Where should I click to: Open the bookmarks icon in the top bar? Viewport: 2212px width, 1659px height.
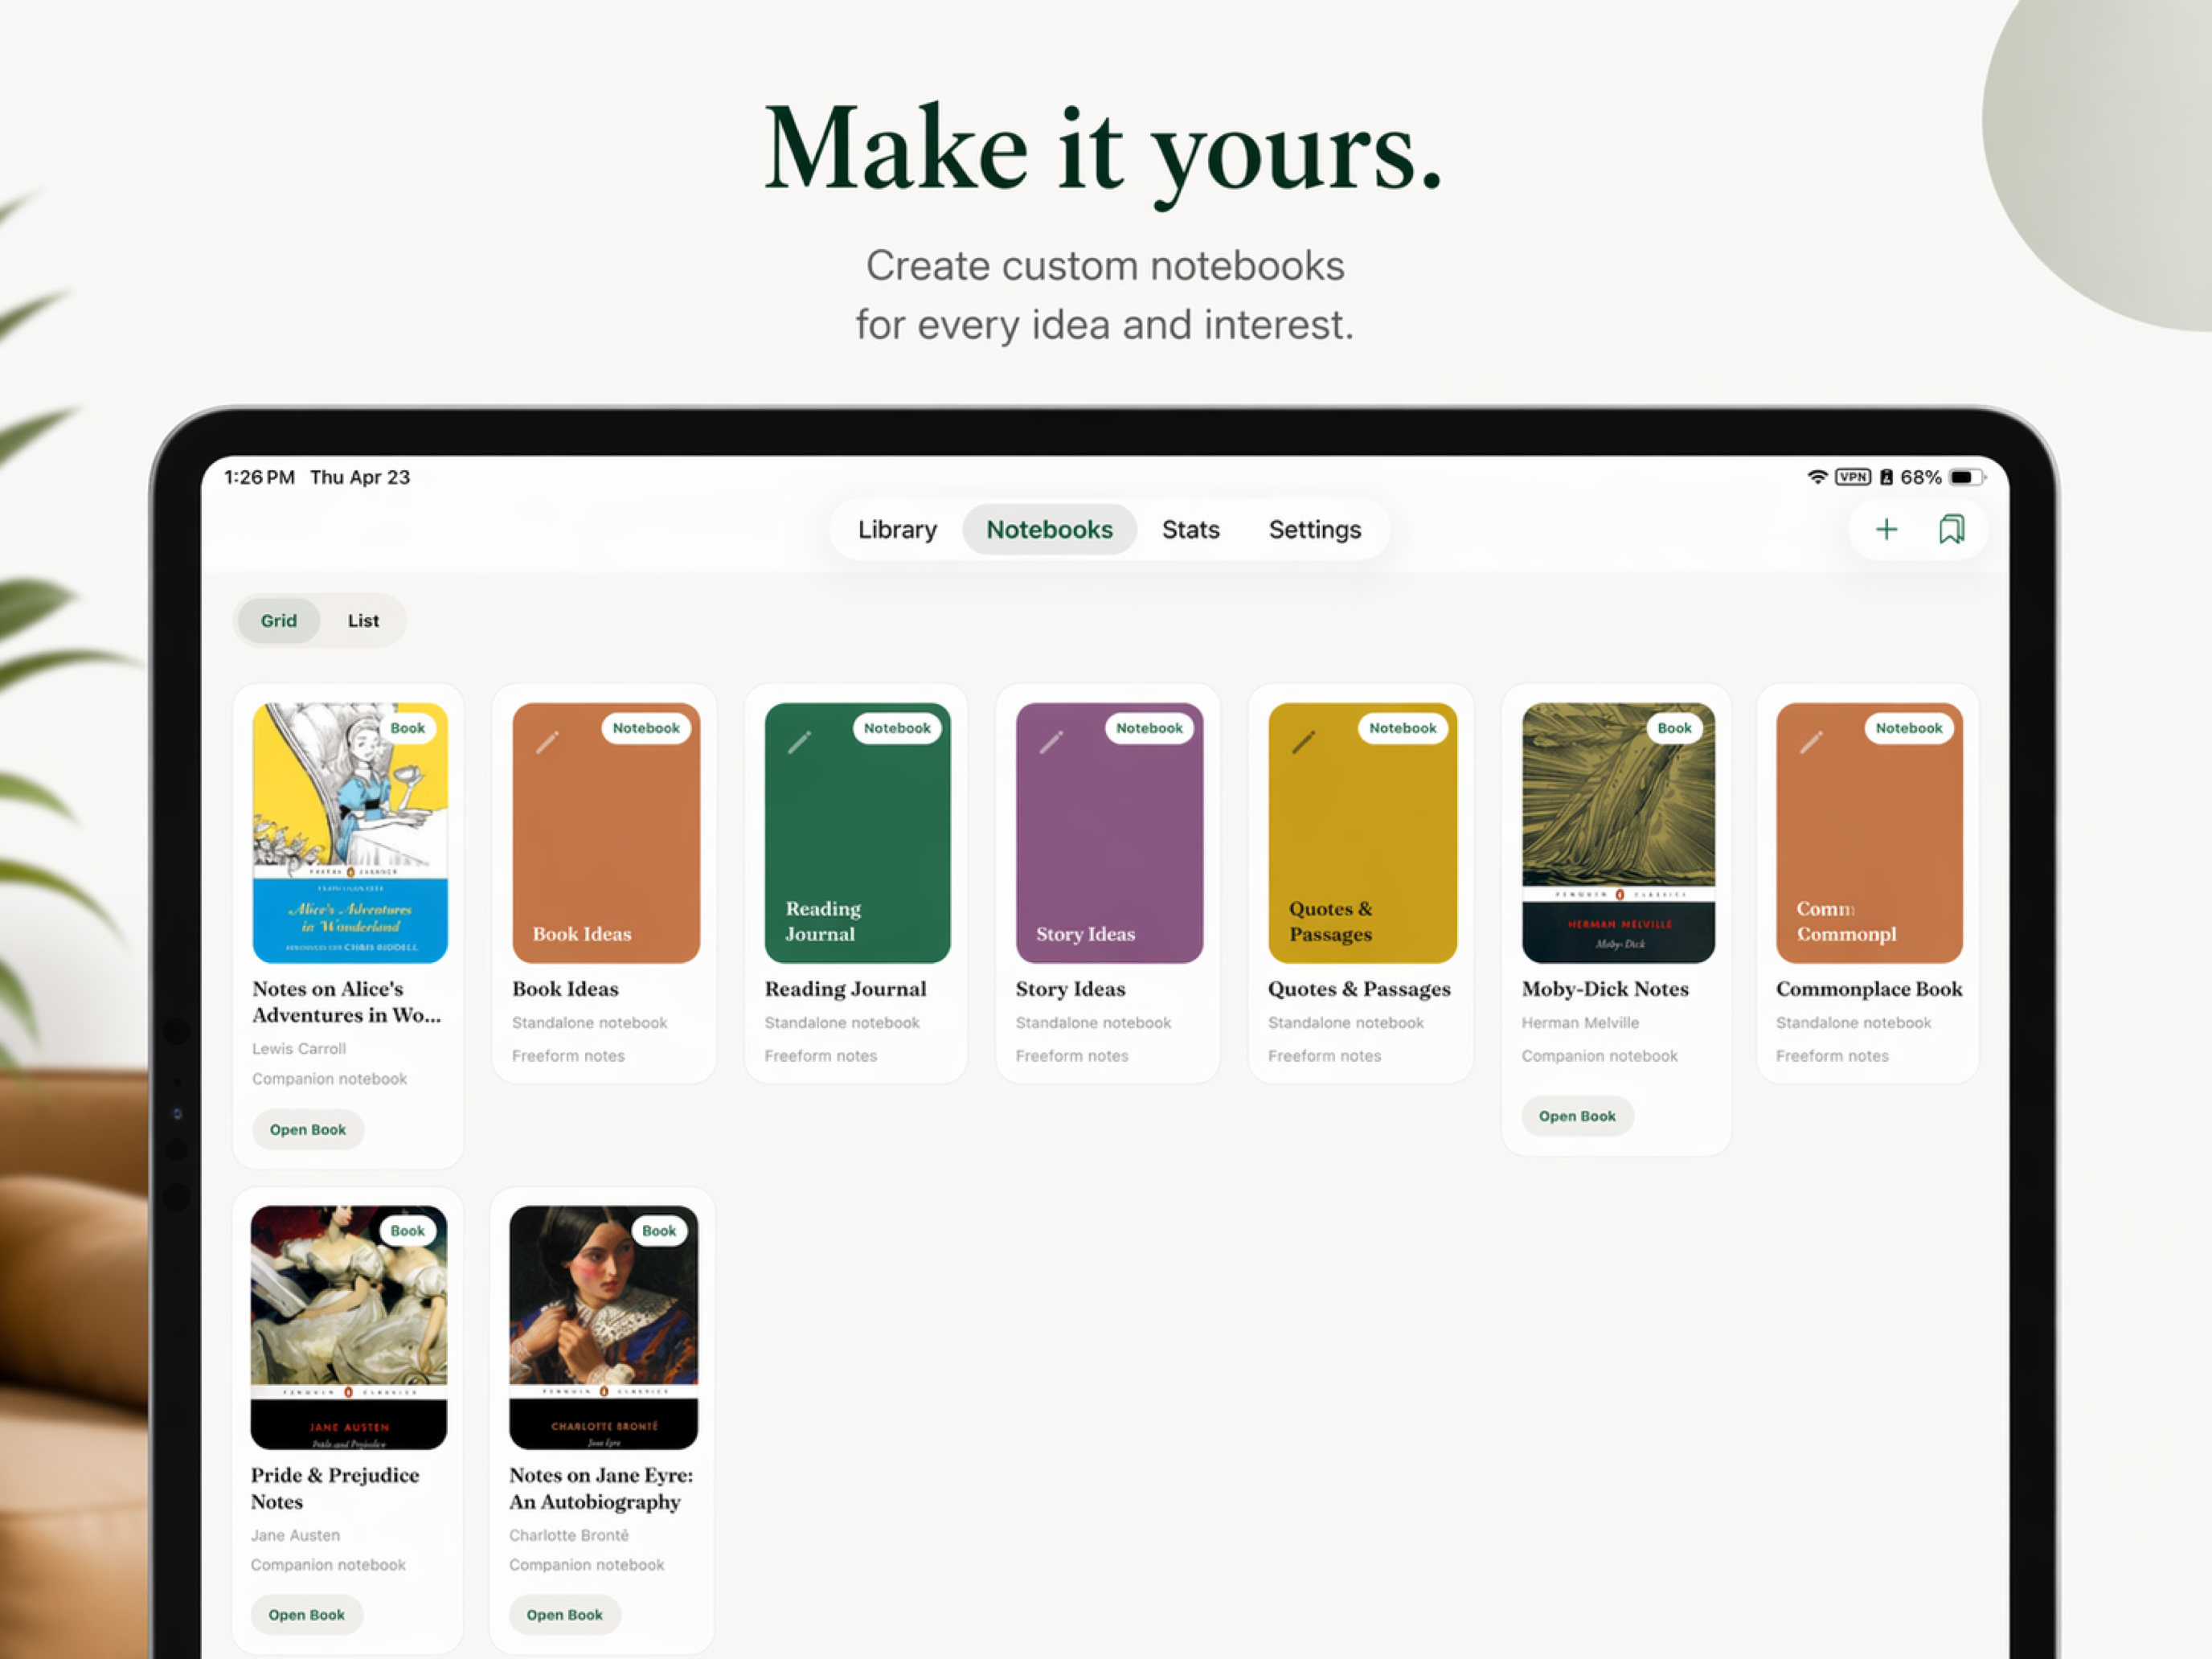tap(1951, 529)
